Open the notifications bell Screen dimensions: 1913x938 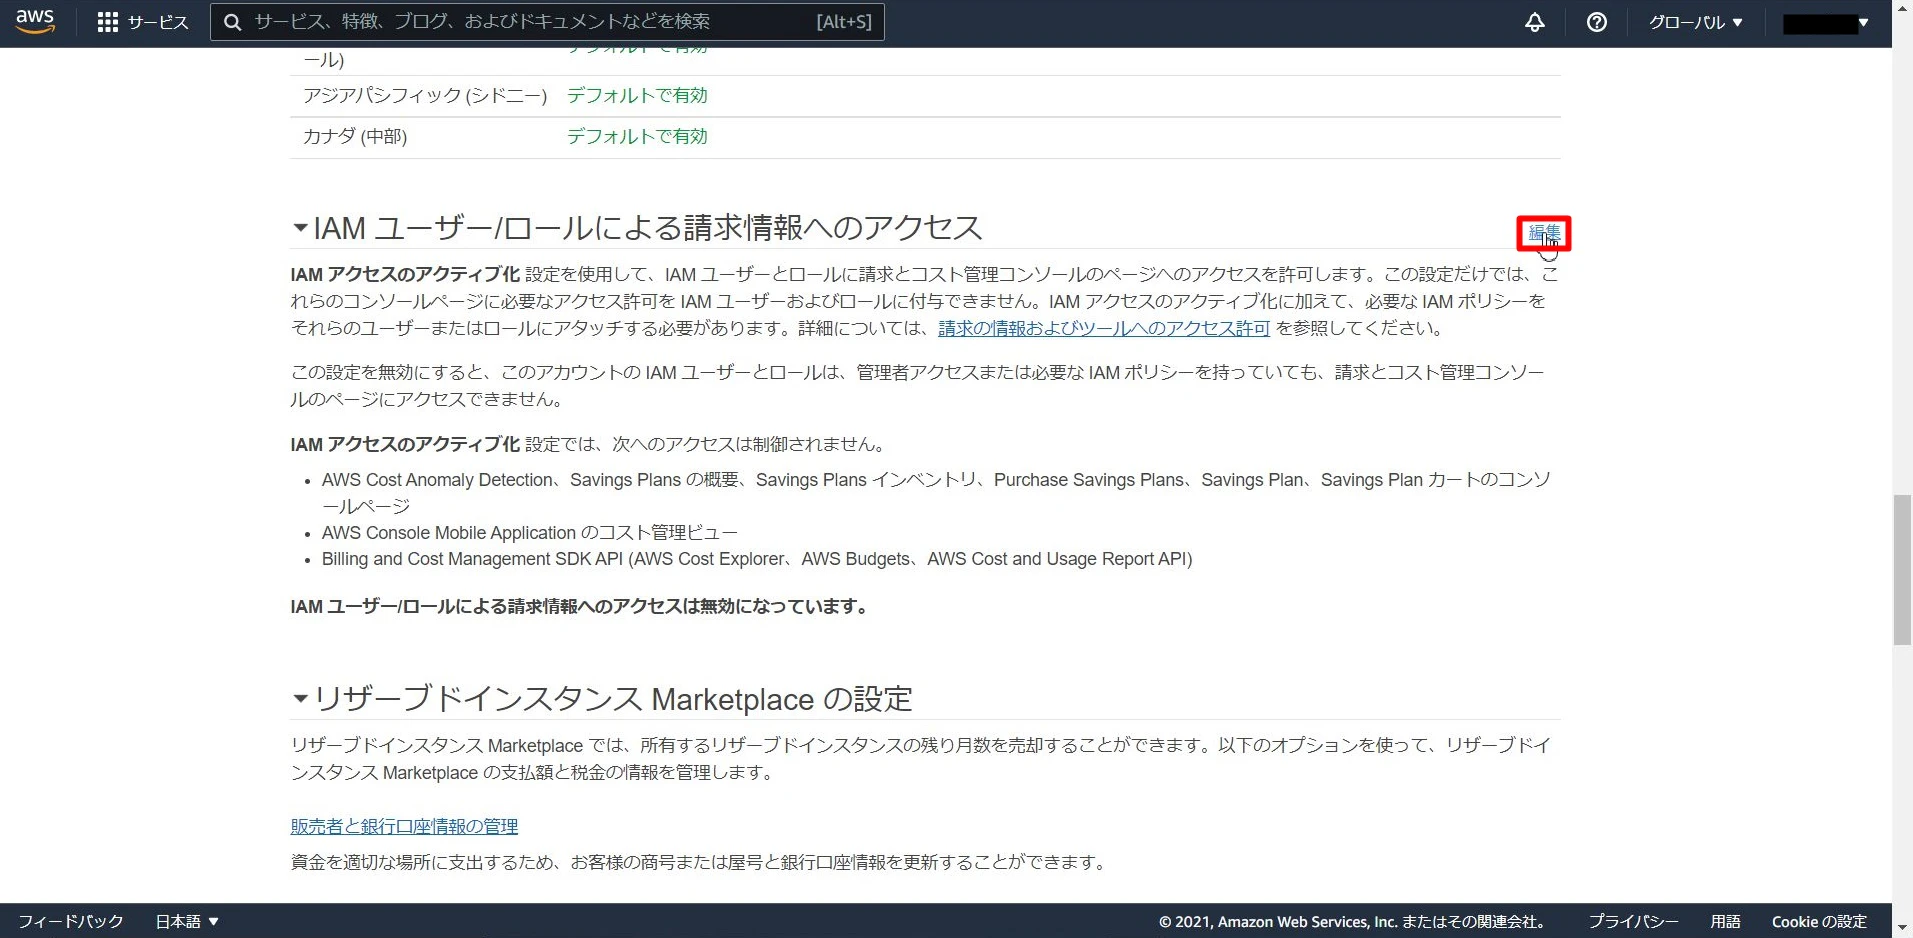1534,22
